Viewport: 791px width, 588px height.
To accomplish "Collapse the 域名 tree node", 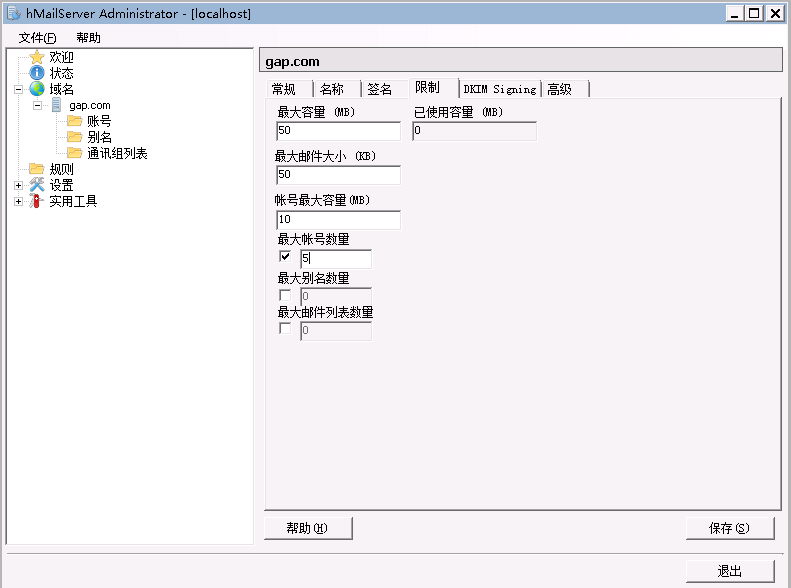I will pos(19,90).
